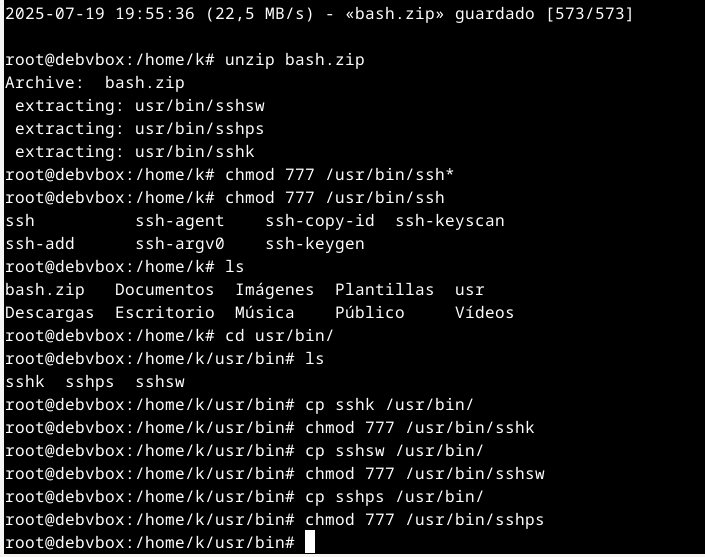705x557 pixels.
Task: Click 'ssh-keyscan' in the completion list
Action: pyautogui.click(x=450, y=221)
